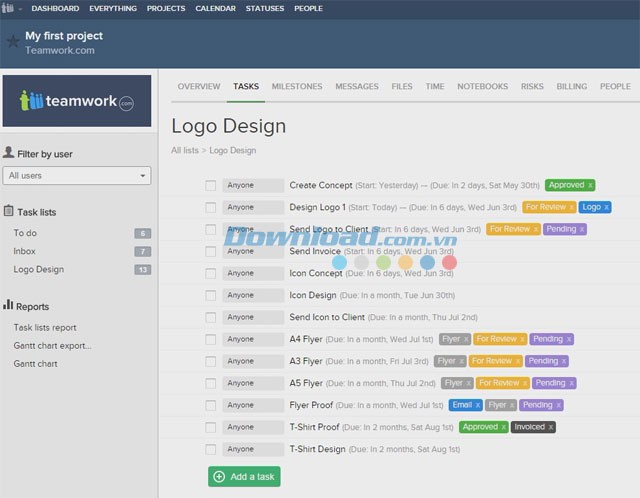Tick the A4 Flyer checkbox
Image resolution: width=640 pixels, height=498 pixels.
(x=211, y=340)
